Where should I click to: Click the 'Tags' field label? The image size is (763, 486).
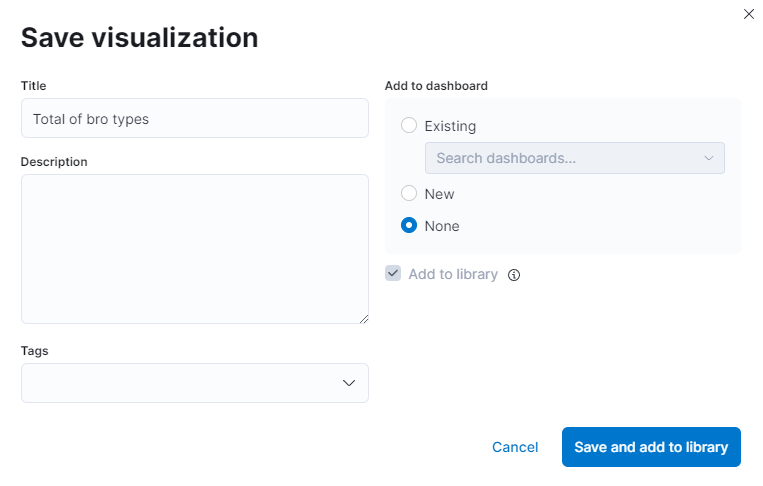(34, 351)
